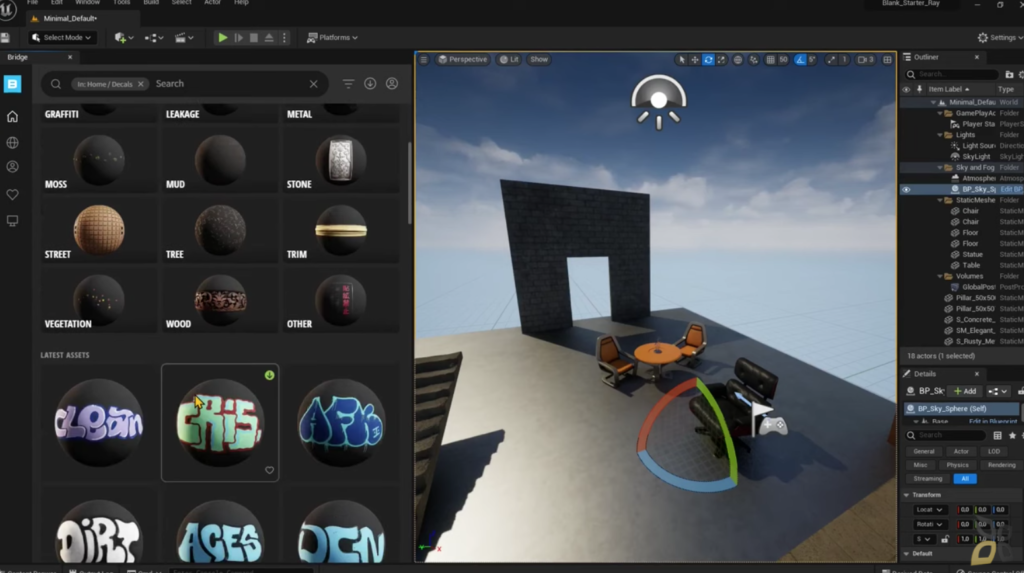Open the cinematics clapperboard dropdown in toolbar

(x=184, y=38)
